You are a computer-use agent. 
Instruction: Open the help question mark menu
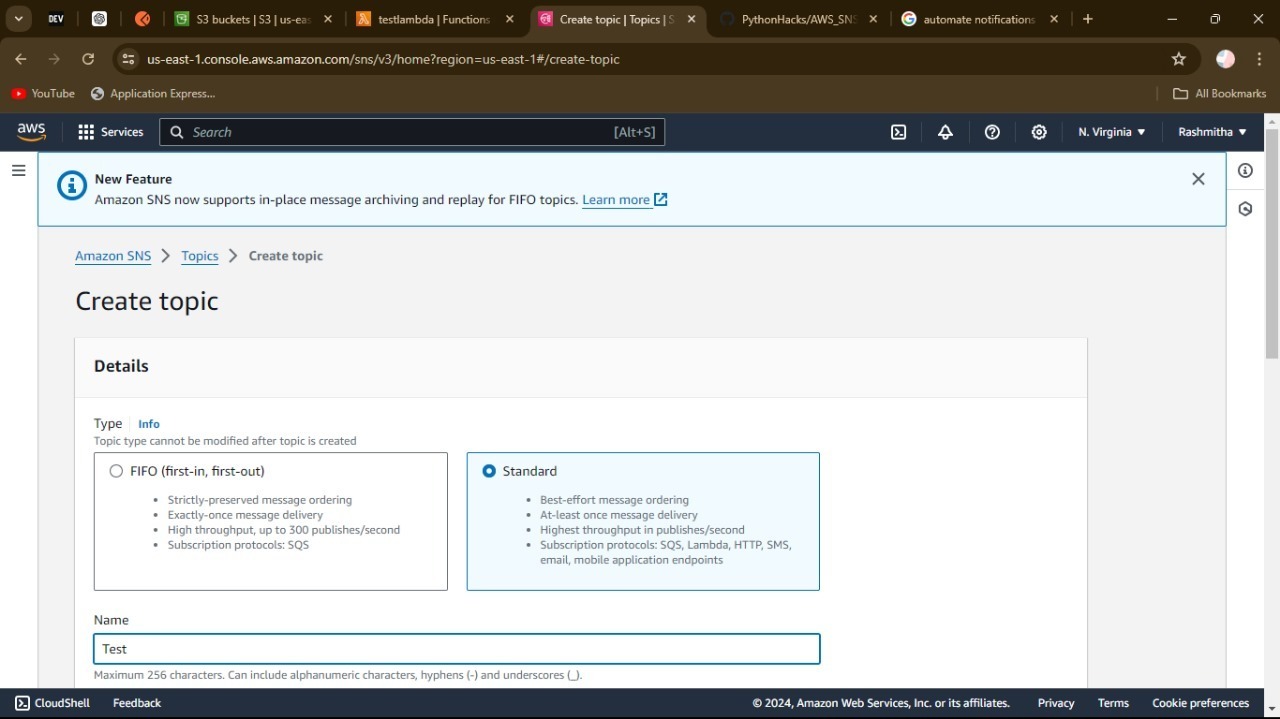[x=992, y=132]
